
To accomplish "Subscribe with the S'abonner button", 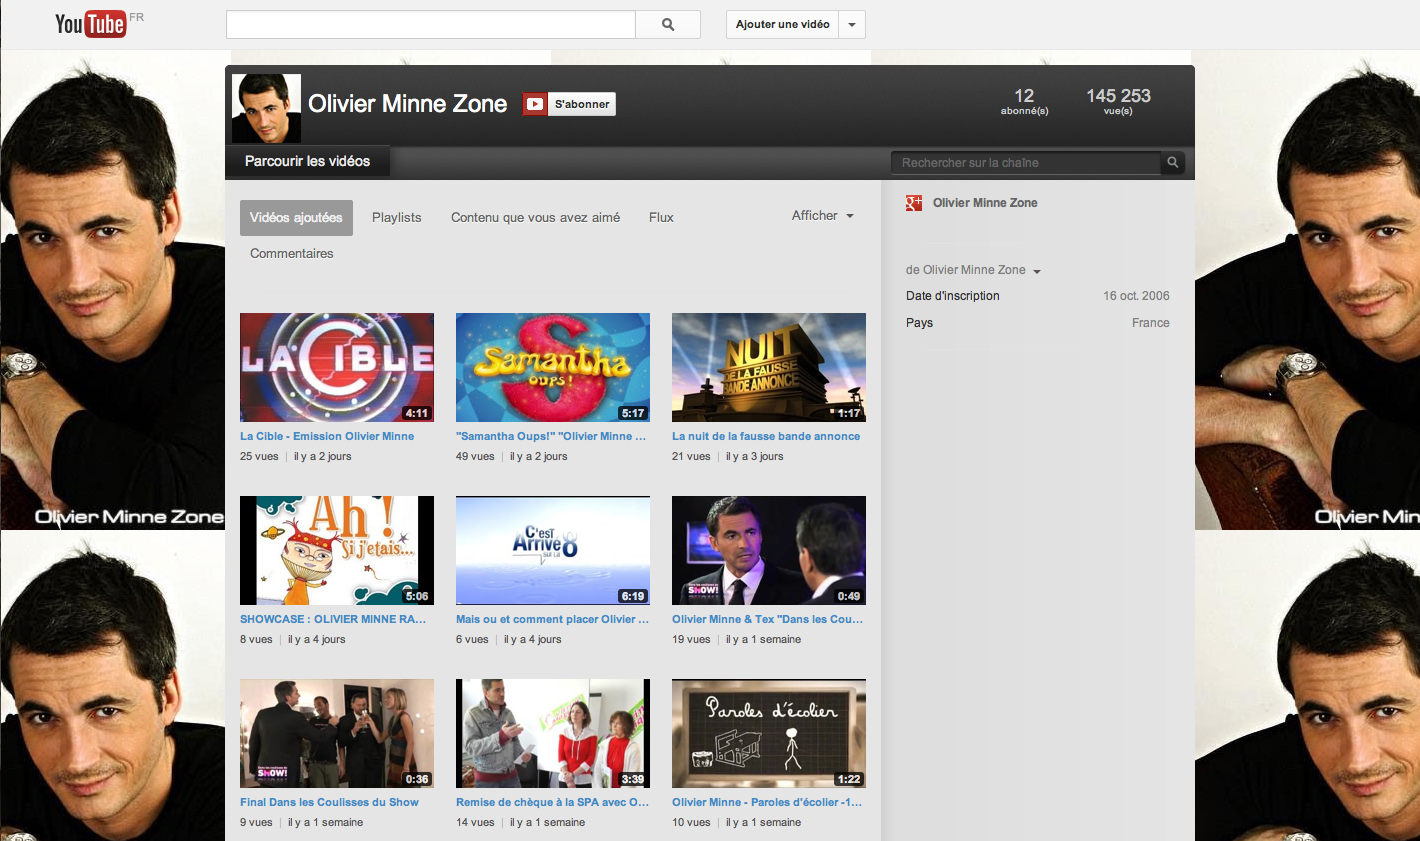I will coord(569,104).
